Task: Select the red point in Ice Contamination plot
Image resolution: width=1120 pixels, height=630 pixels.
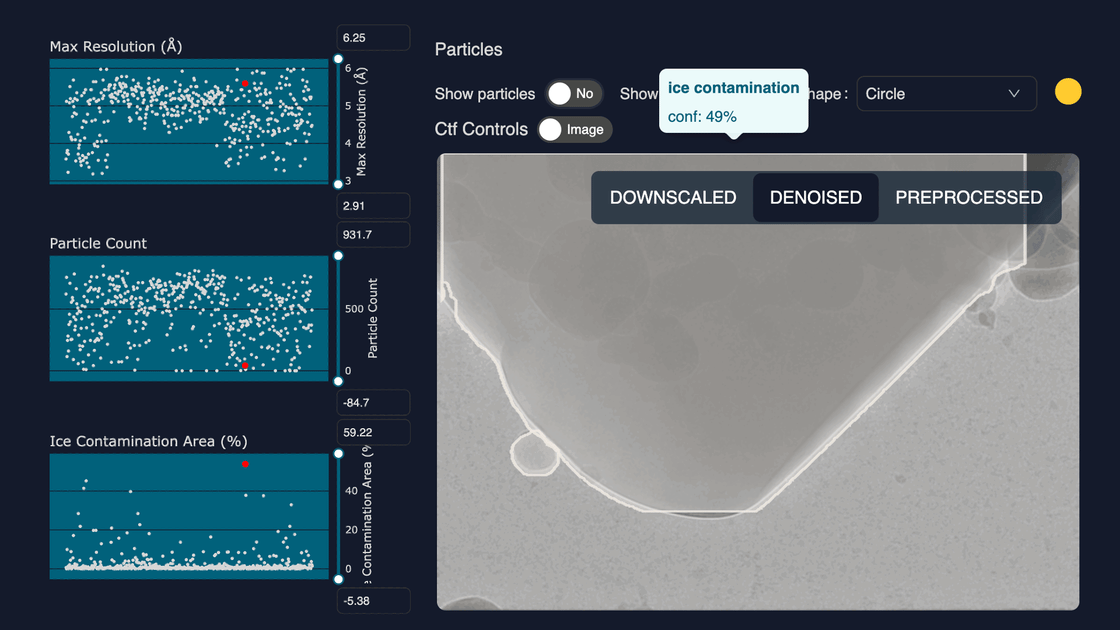Action: 245,465
